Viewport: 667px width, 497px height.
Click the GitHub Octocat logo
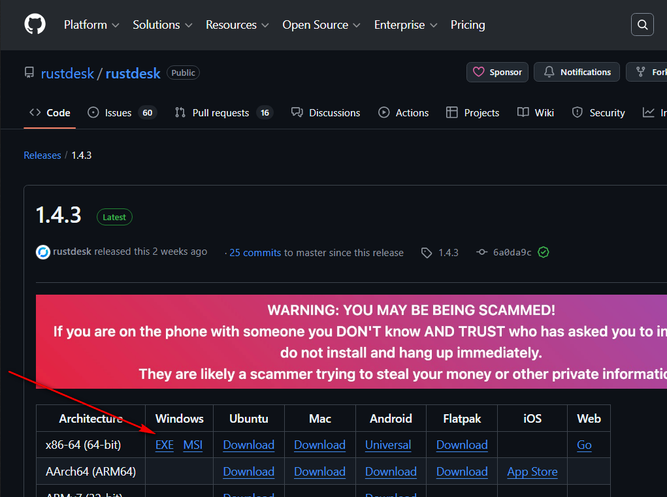[34, 24]
